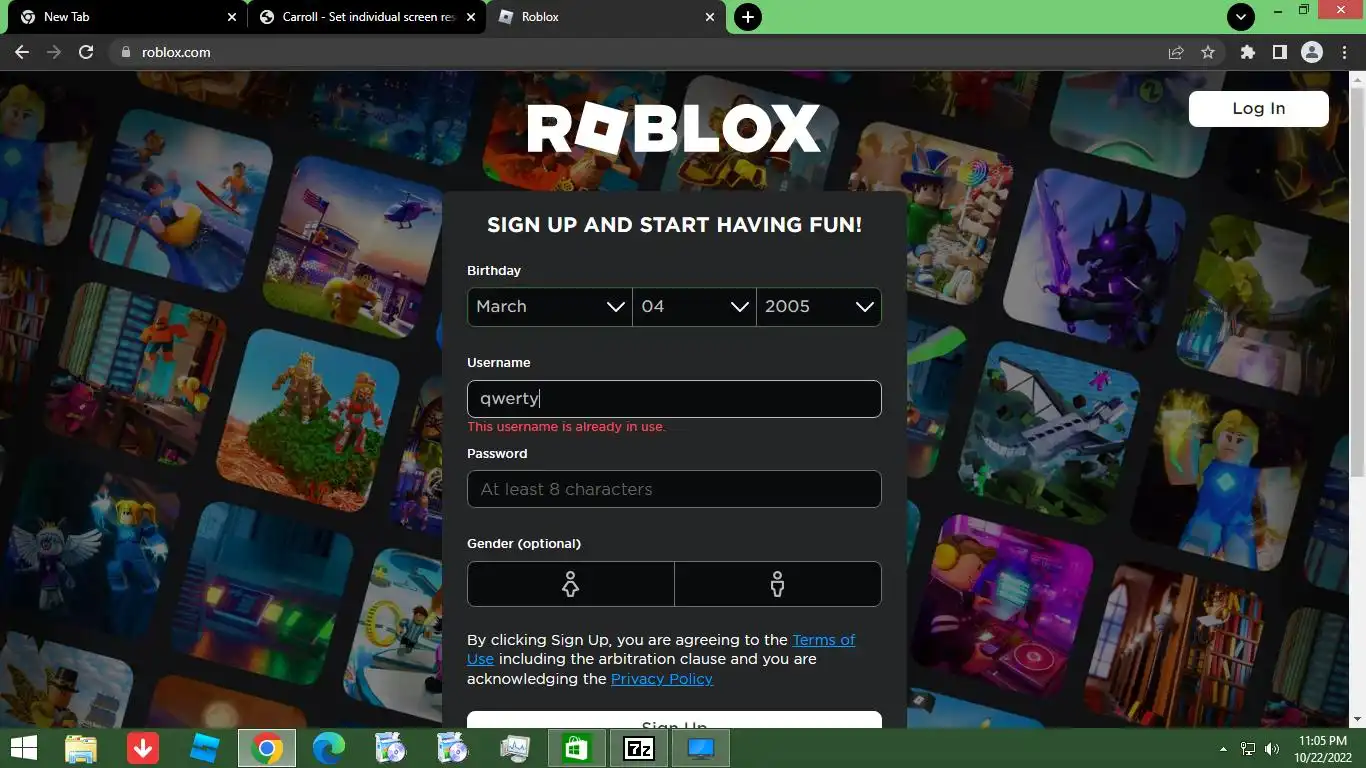Click the browser forward arrow
Viewport: 1366px width, 768px height.
coord(54,52)
